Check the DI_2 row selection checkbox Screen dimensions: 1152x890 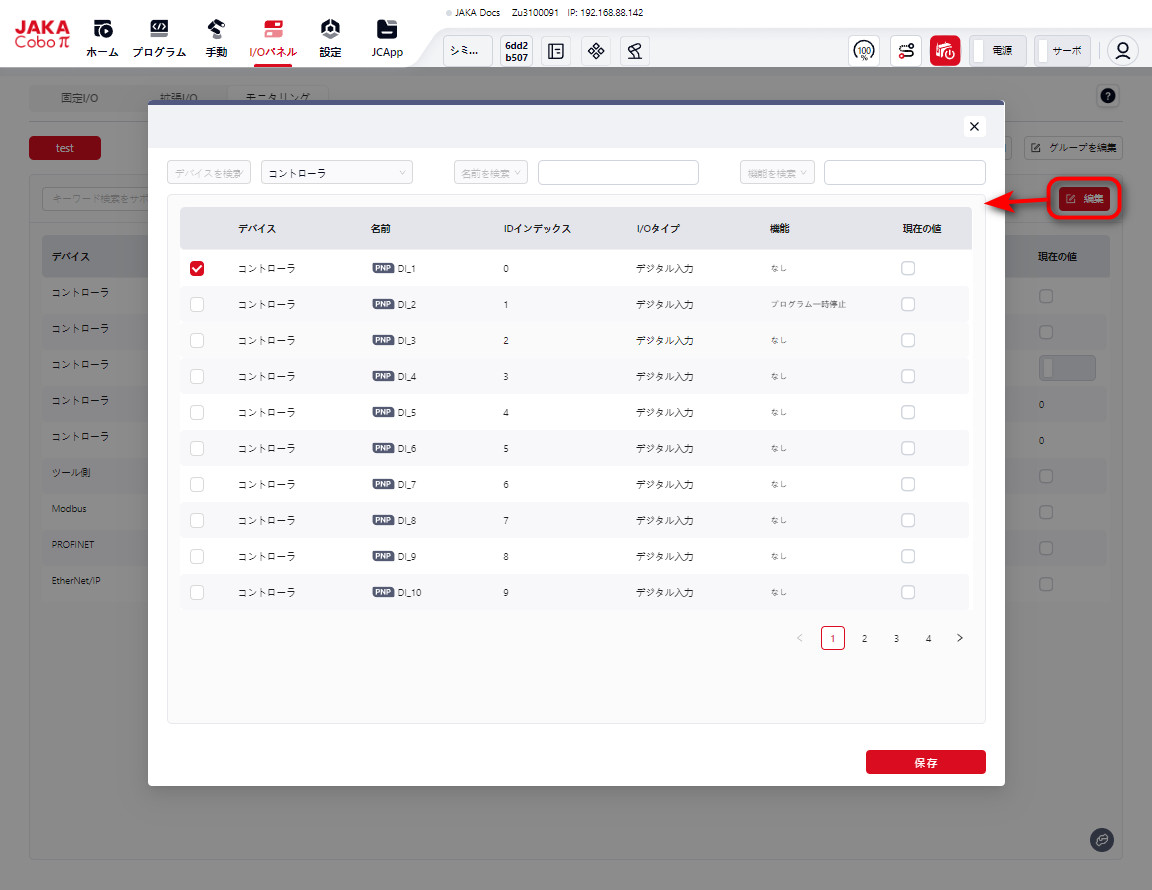197,304
